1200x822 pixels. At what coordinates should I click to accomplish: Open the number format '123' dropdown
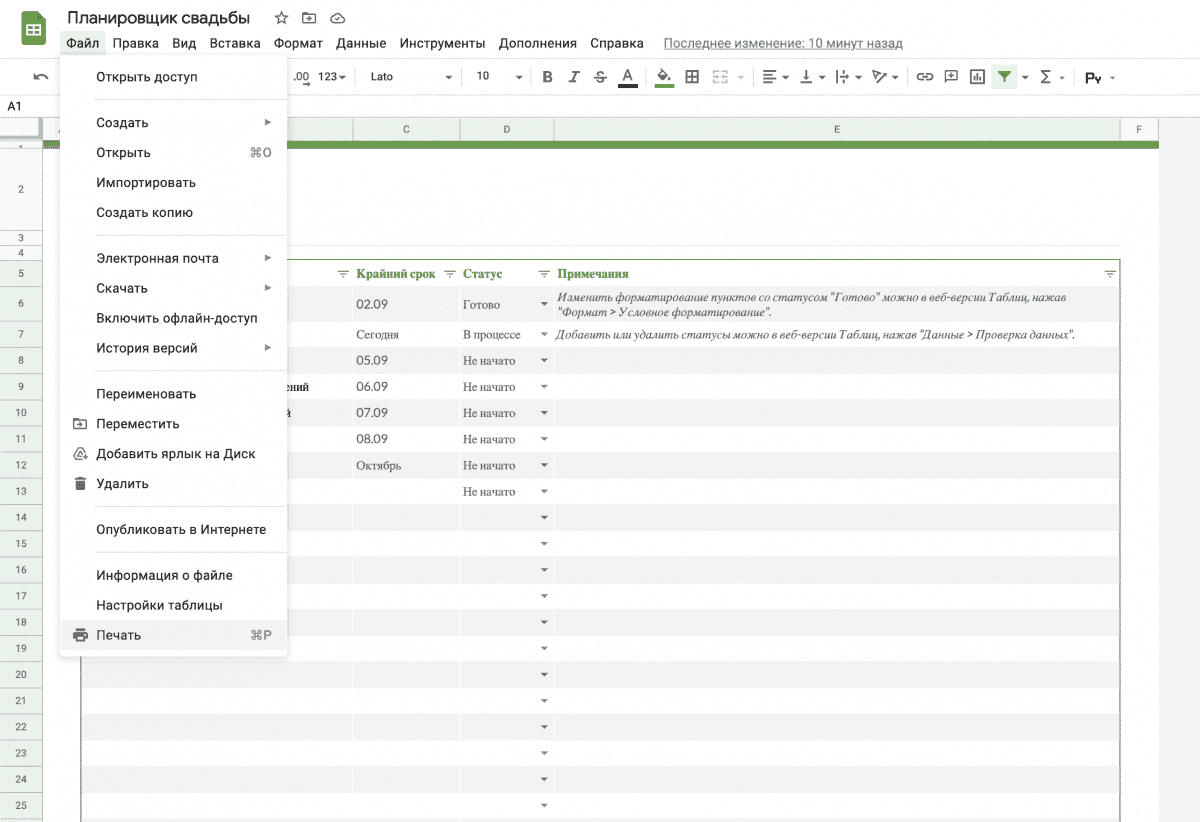334,76
